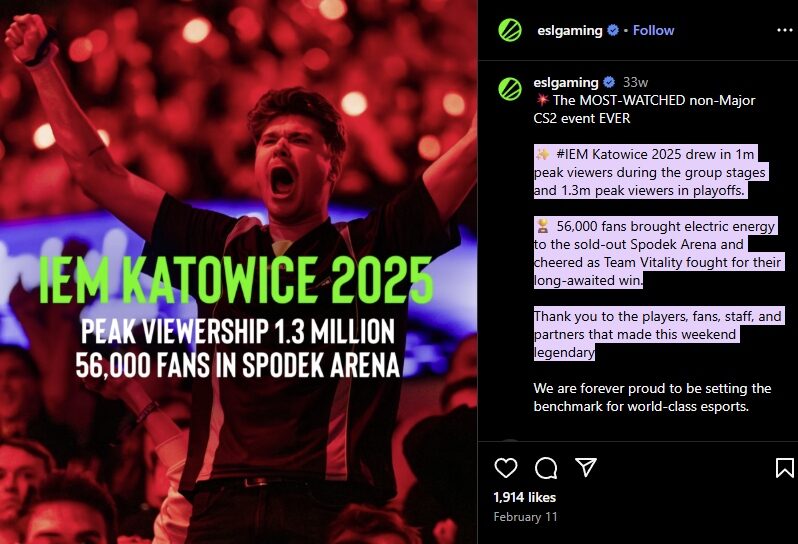Click the February 11 post date
Viewport: 798px width, 544px height.
[525, 517]
